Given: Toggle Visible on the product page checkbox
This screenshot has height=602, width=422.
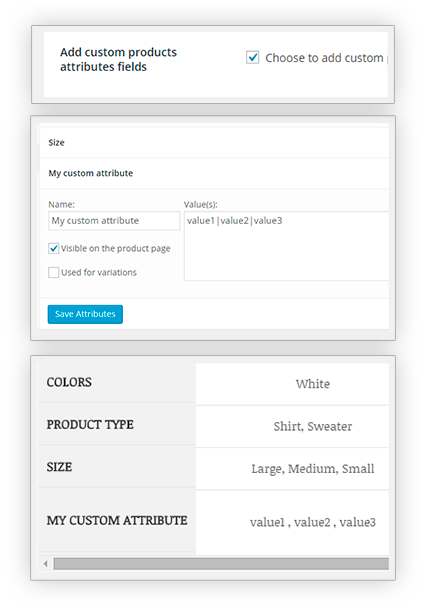Looking at the screenshot, I should 54,248.
